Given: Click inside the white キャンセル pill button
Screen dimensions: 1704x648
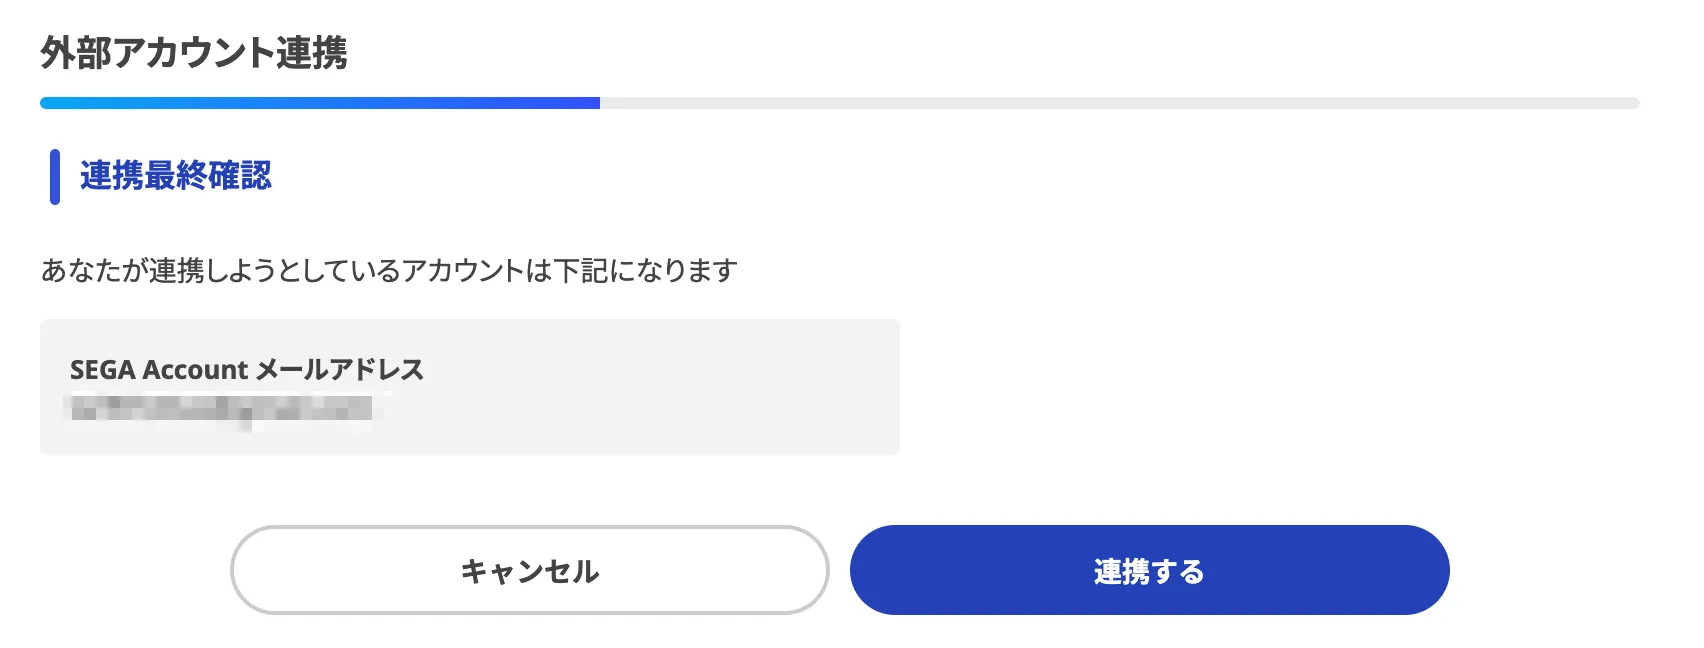Looking at the screenshot, I should 530,570.
